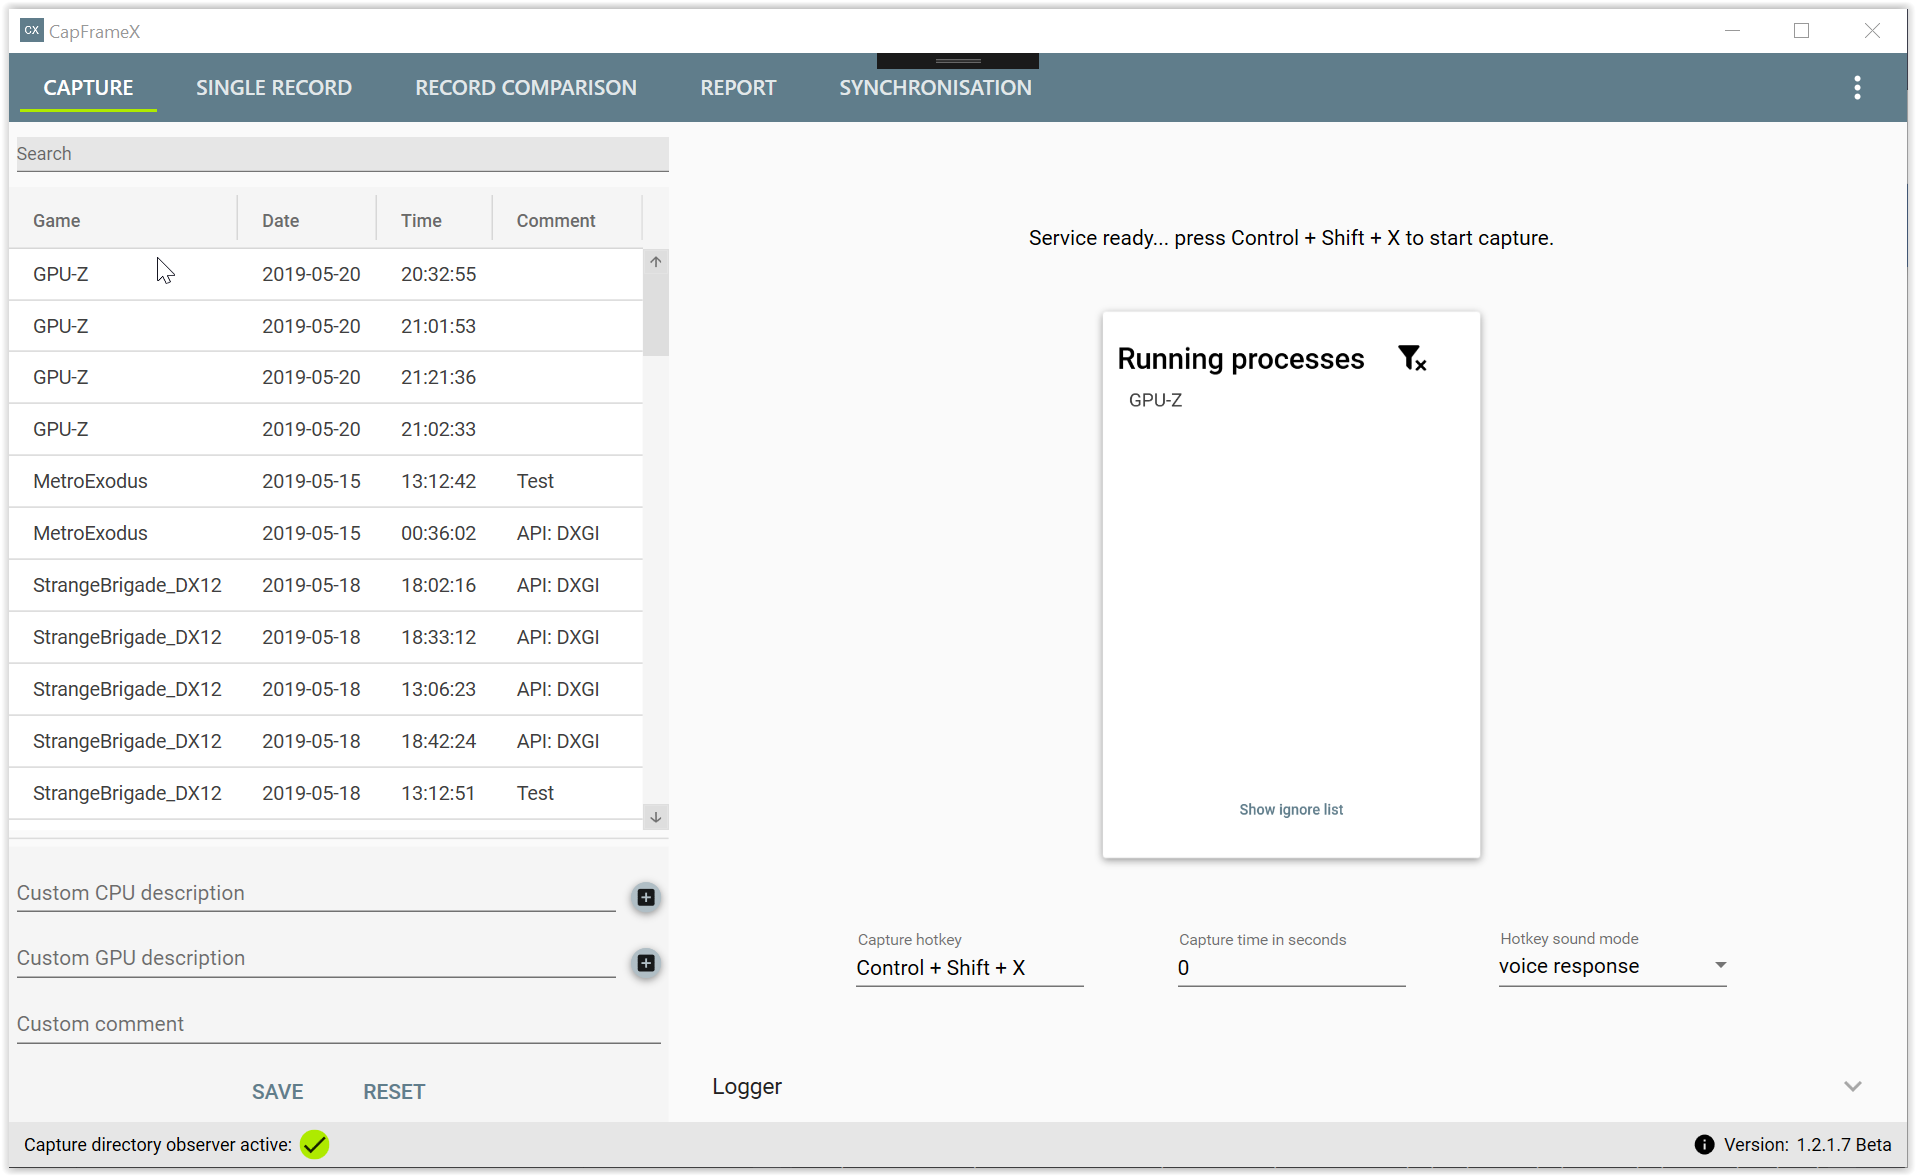
Task: Click the Service ready status message
Action: click(1291, 238)
